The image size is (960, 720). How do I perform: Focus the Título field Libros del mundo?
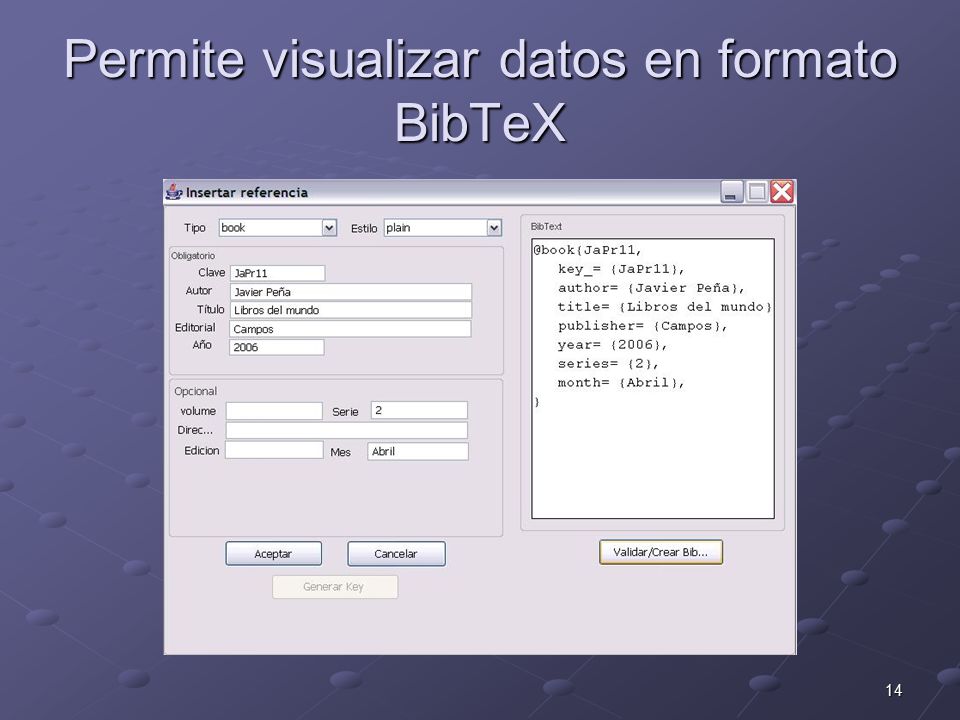click(351, 310)
